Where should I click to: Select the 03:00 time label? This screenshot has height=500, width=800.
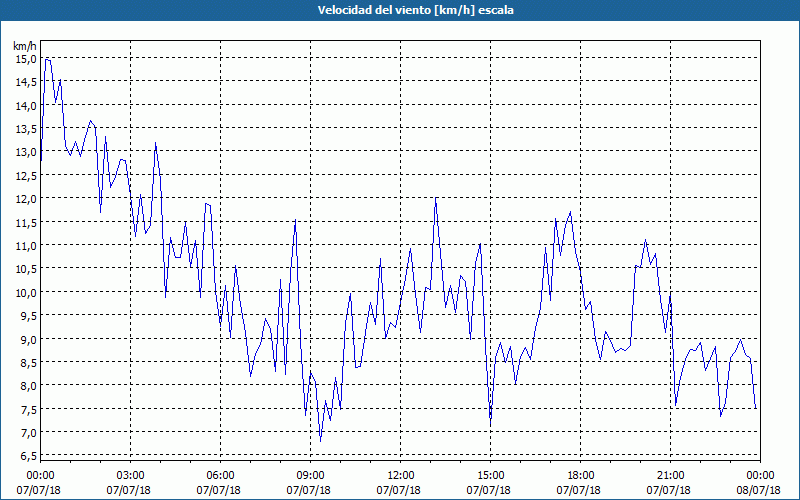[x=131, y=476]
